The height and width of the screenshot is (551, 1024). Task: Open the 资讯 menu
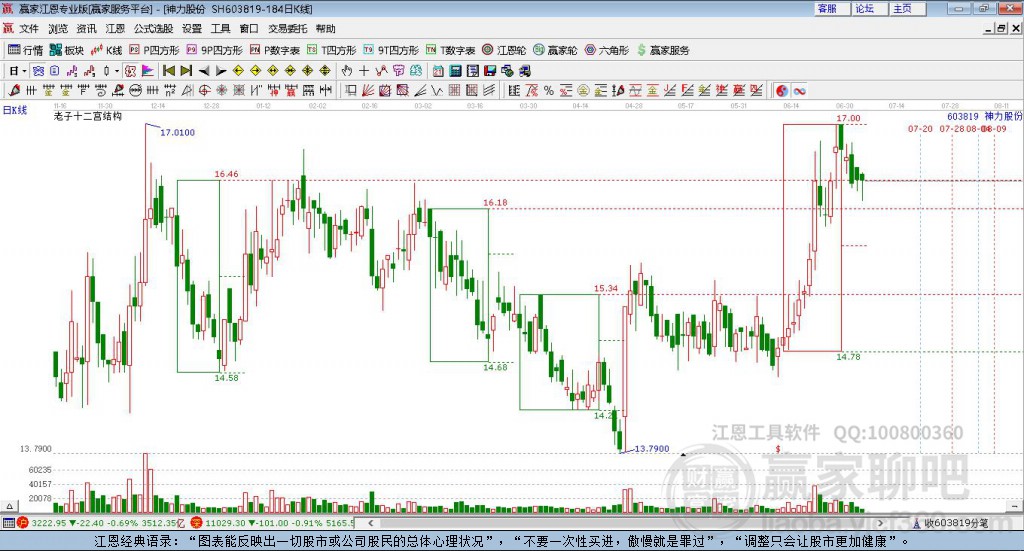[86, 29]
